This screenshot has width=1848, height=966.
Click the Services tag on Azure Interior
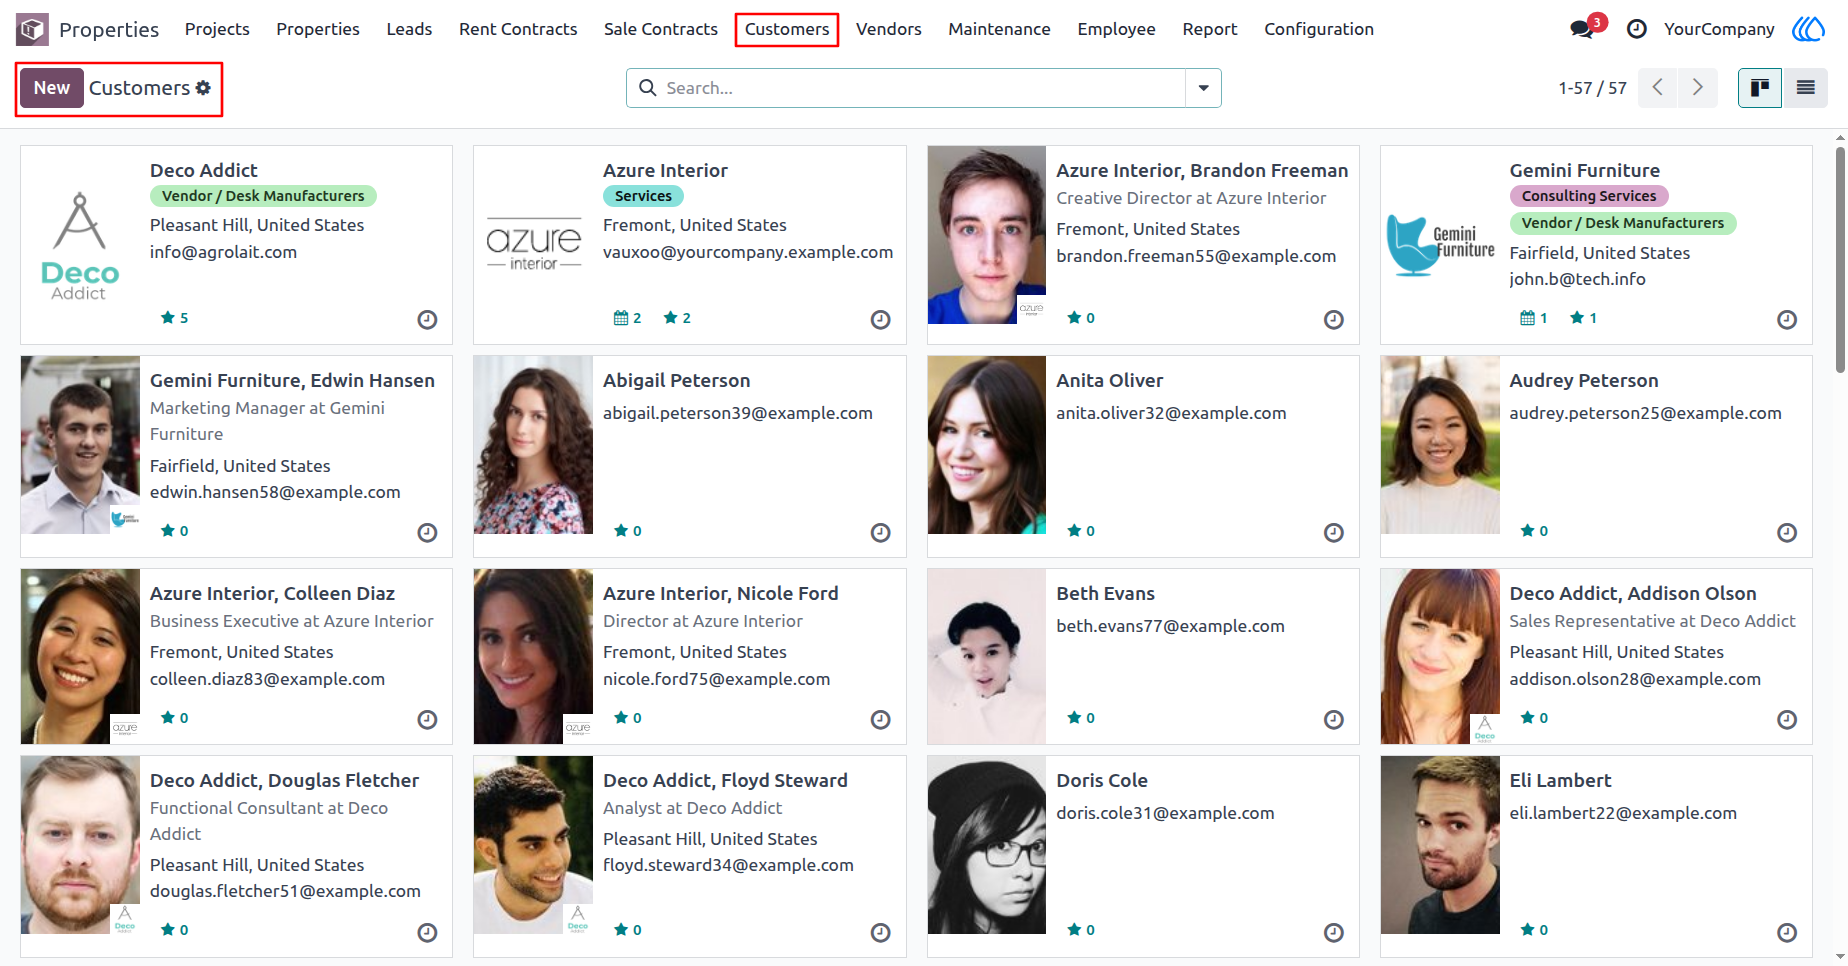tap(643, 196)
